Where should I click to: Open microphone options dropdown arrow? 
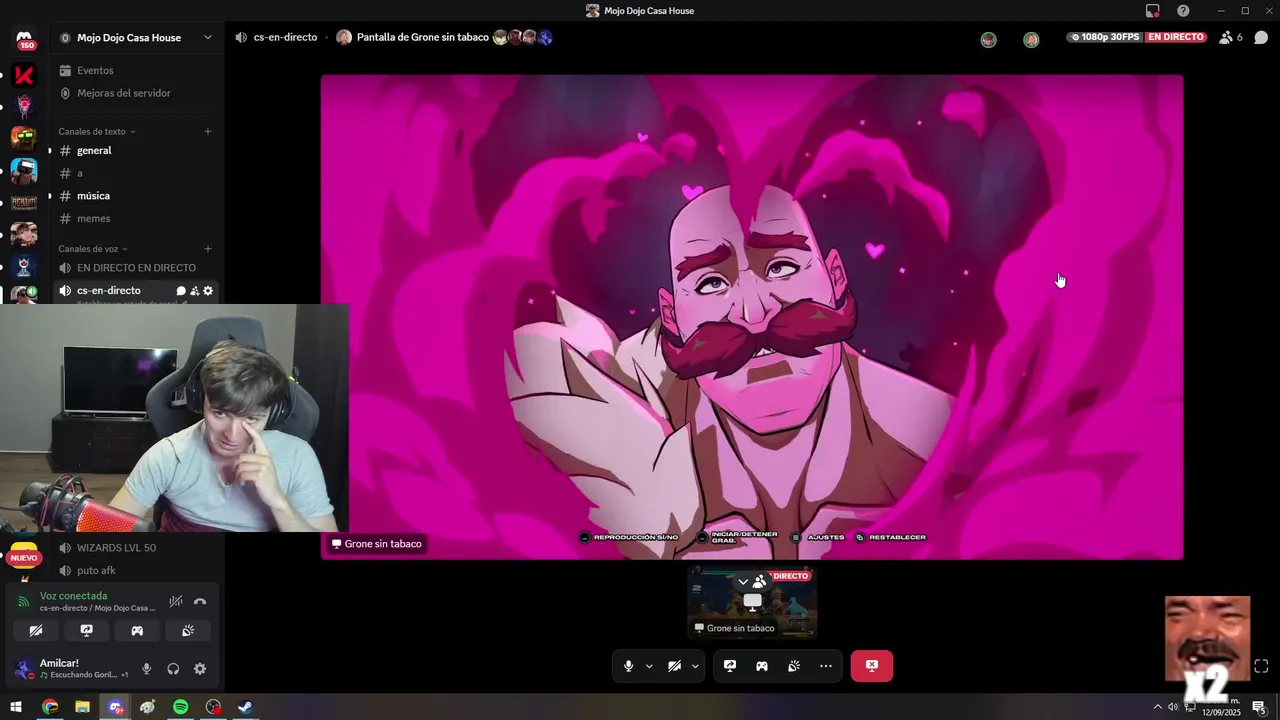[649, 666]
